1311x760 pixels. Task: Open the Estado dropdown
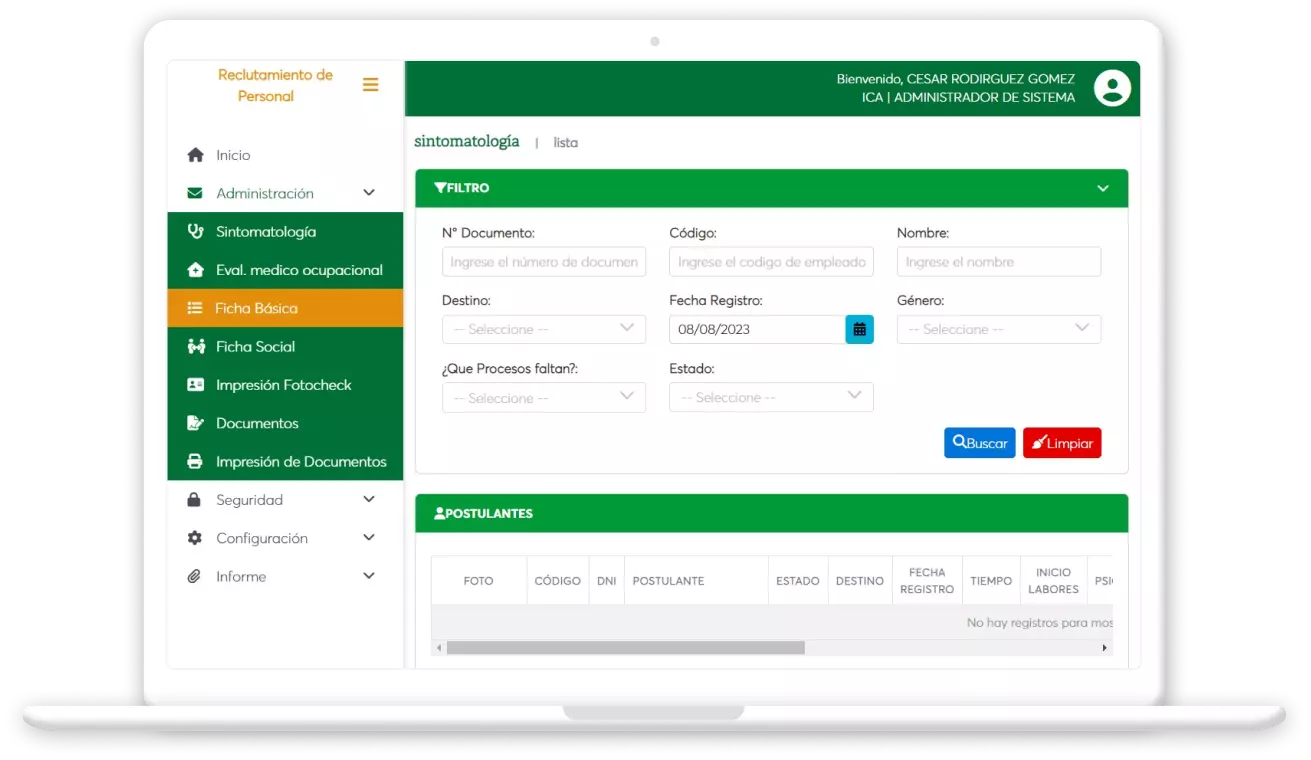(771, 397)
